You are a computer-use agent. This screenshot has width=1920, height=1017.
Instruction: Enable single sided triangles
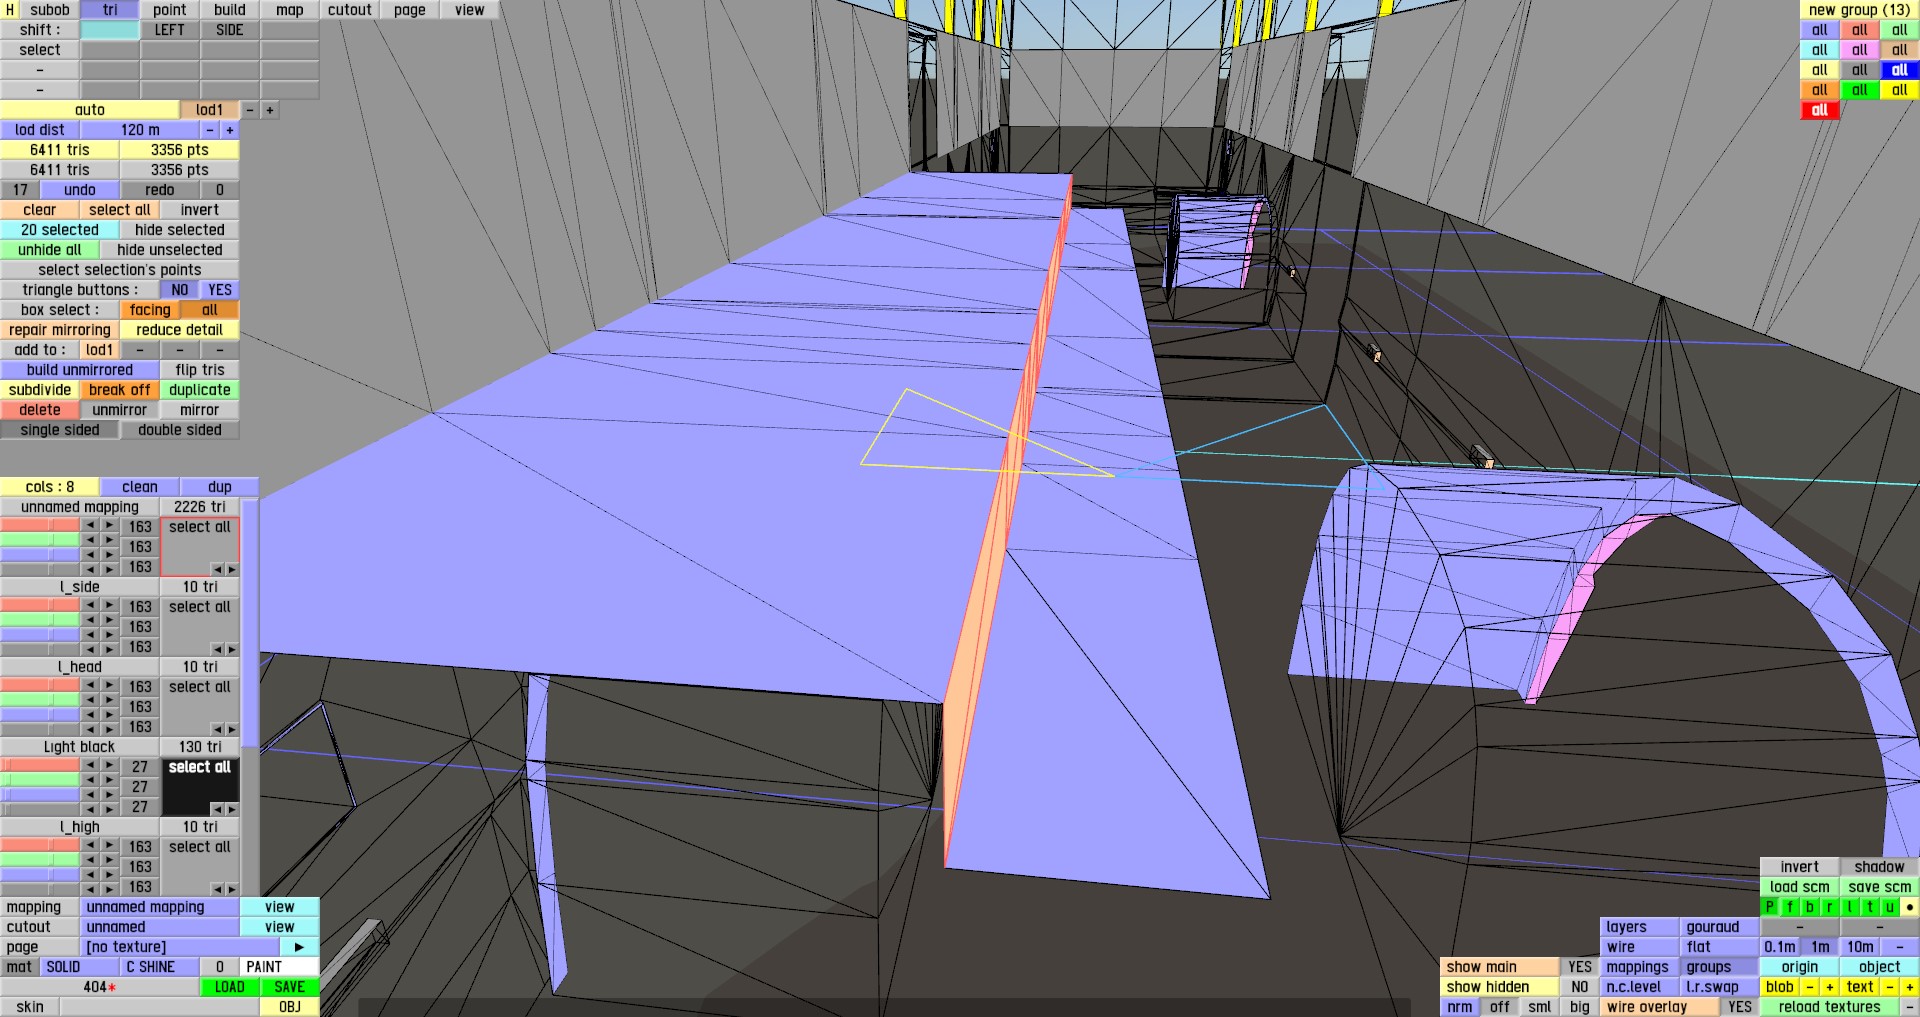coord(60,430)
